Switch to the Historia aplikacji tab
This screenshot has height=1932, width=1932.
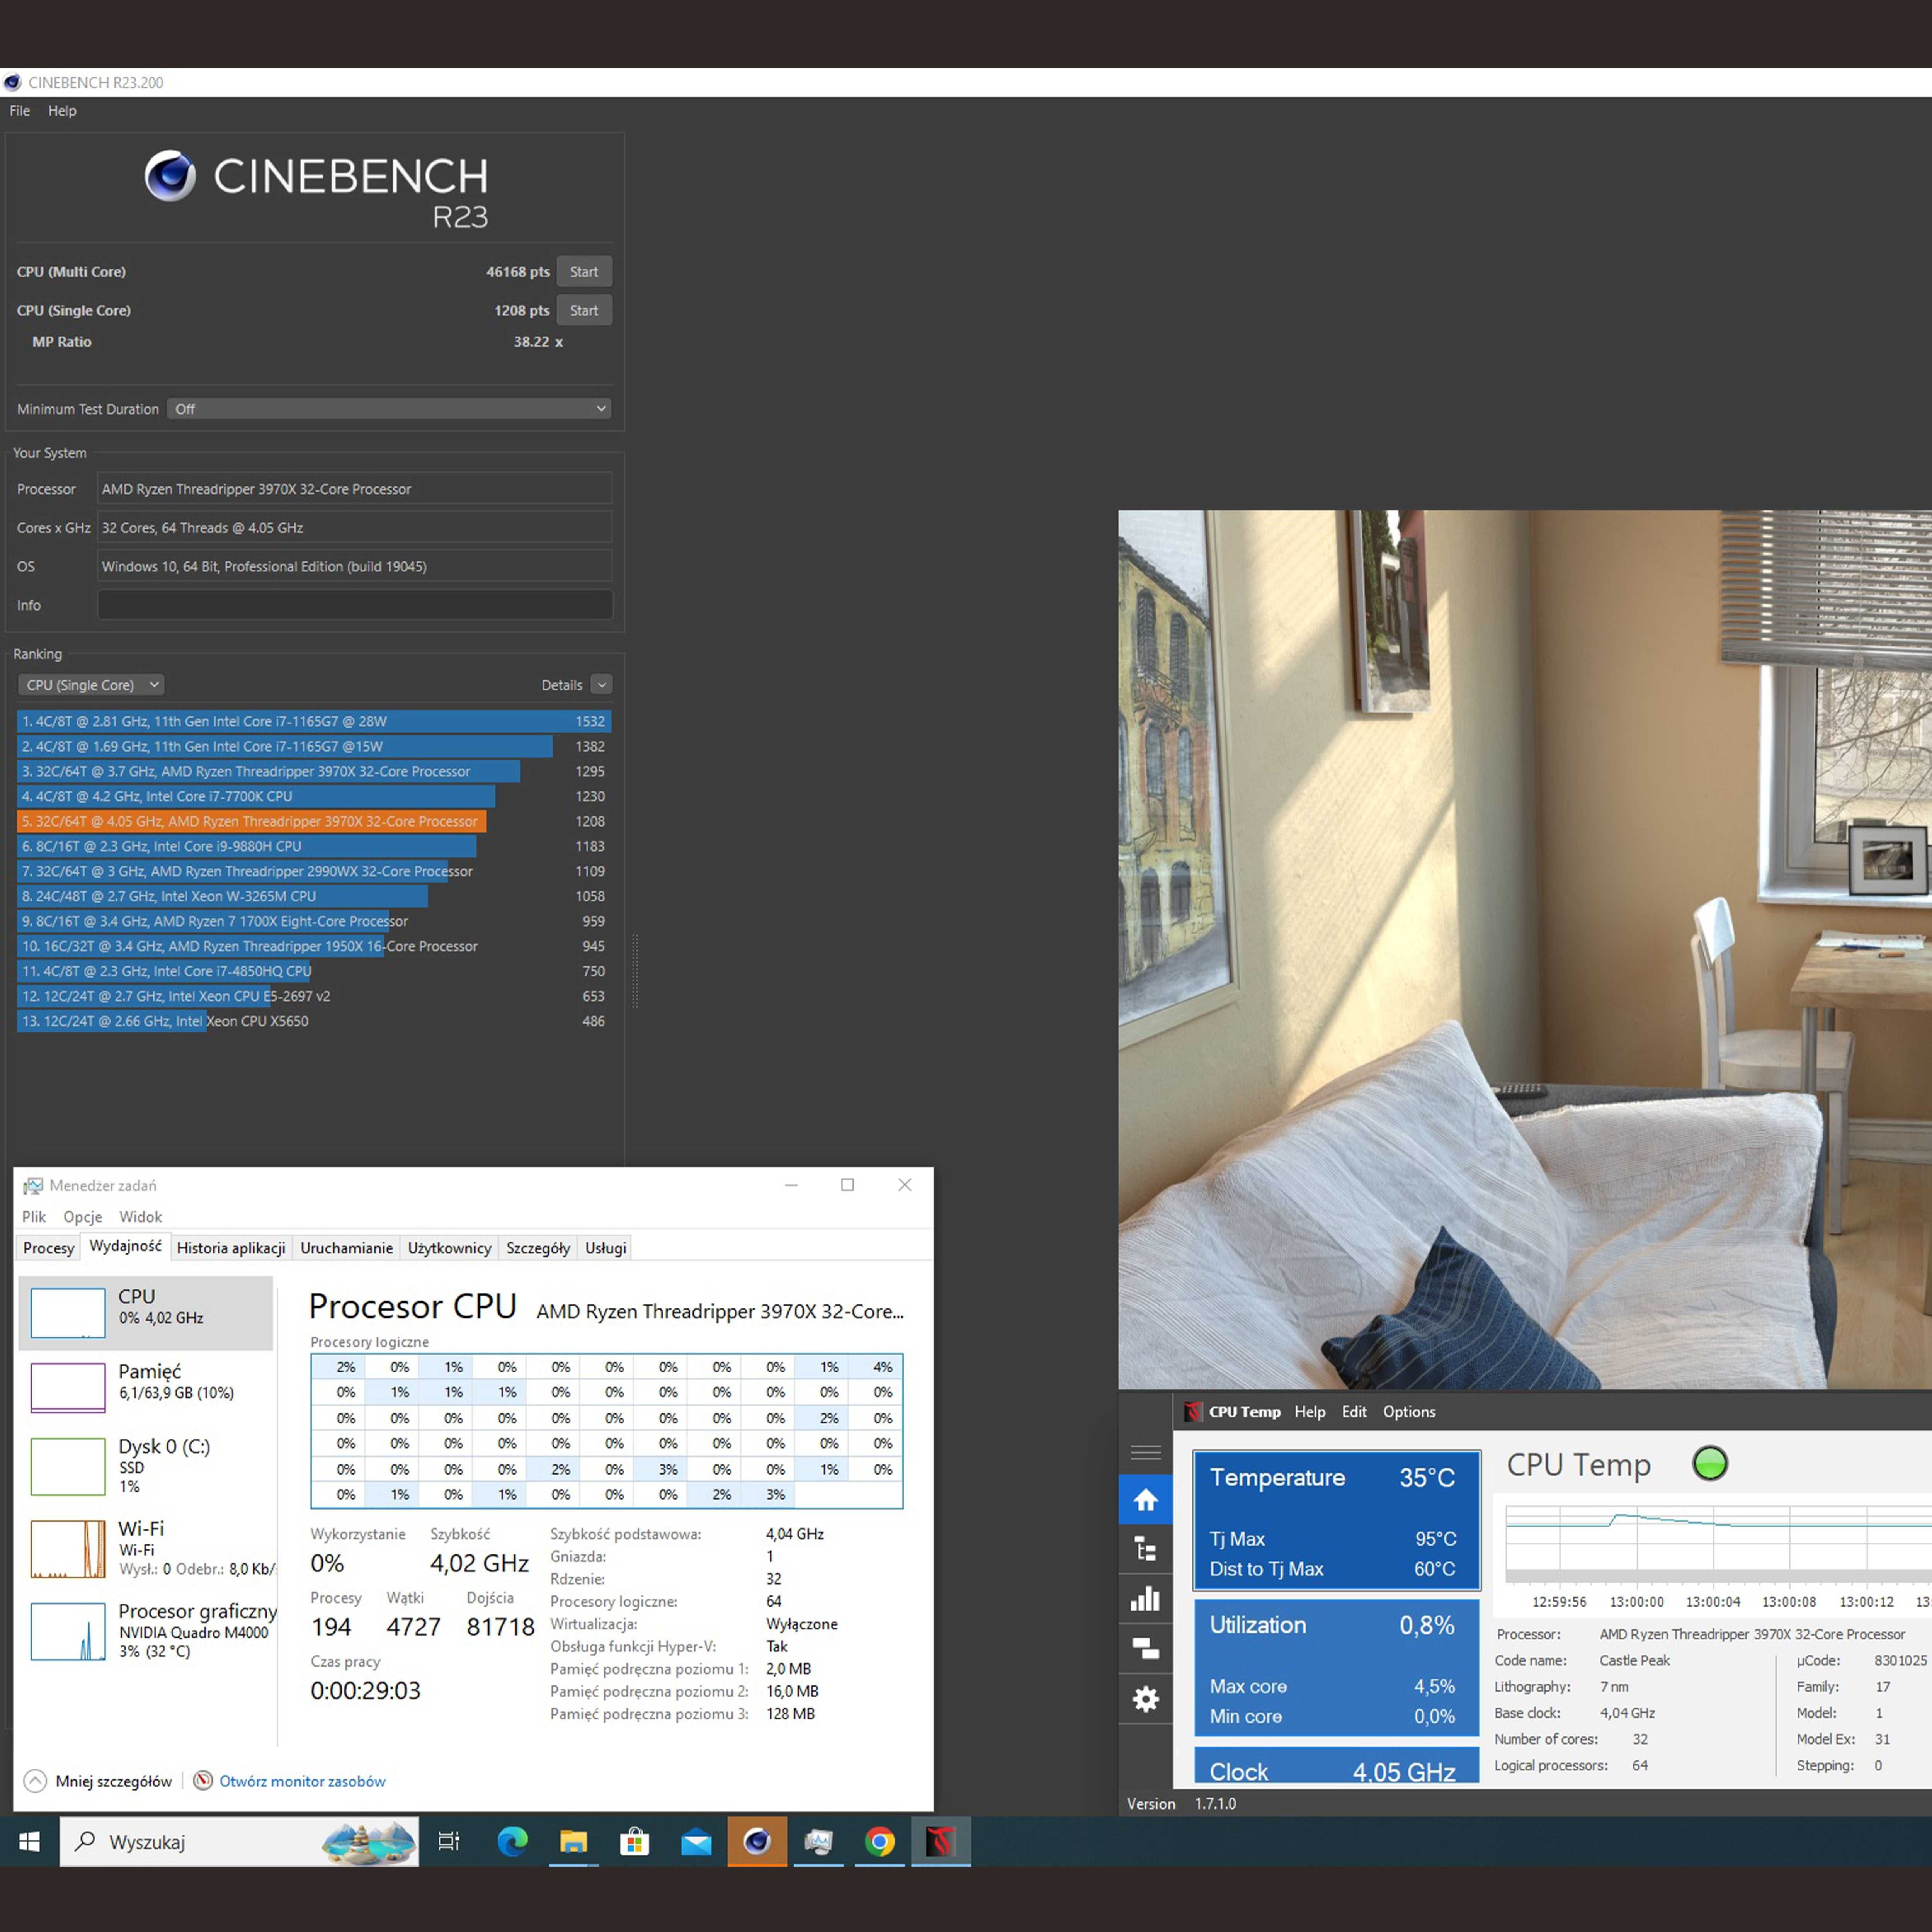[x=231, y=1248]
